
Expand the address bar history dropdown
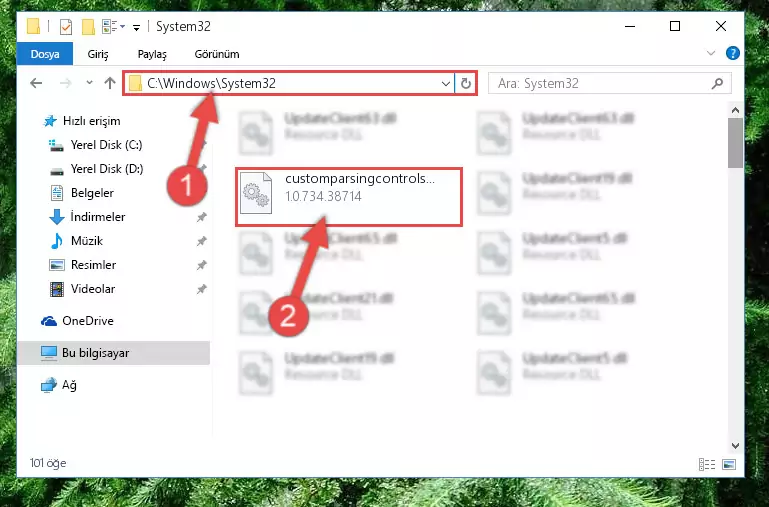pos(445,83)
